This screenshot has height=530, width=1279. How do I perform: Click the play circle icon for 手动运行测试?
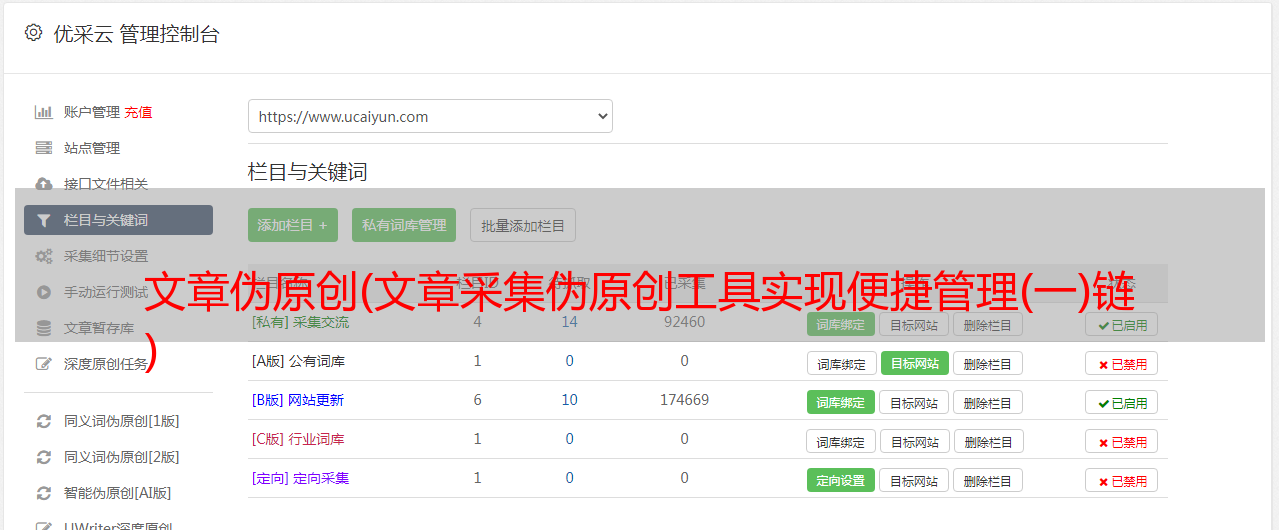point(44,292)
